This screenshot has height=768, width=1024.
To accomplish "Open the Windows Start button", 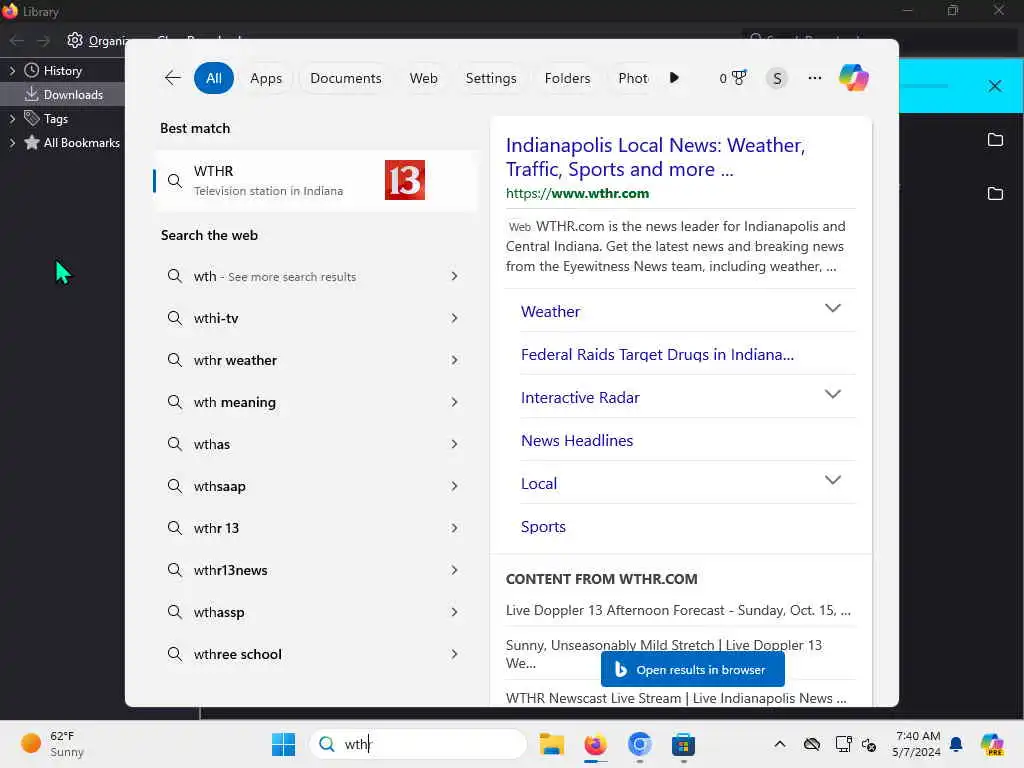I will click(283, 744).
